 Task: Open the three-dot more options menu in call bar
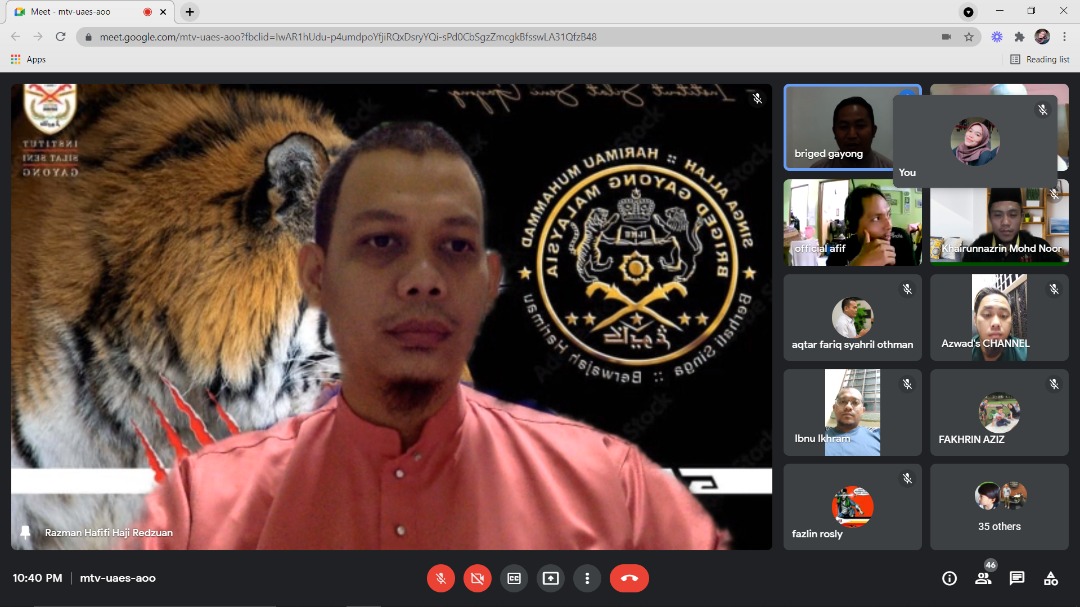pos(587,578)
